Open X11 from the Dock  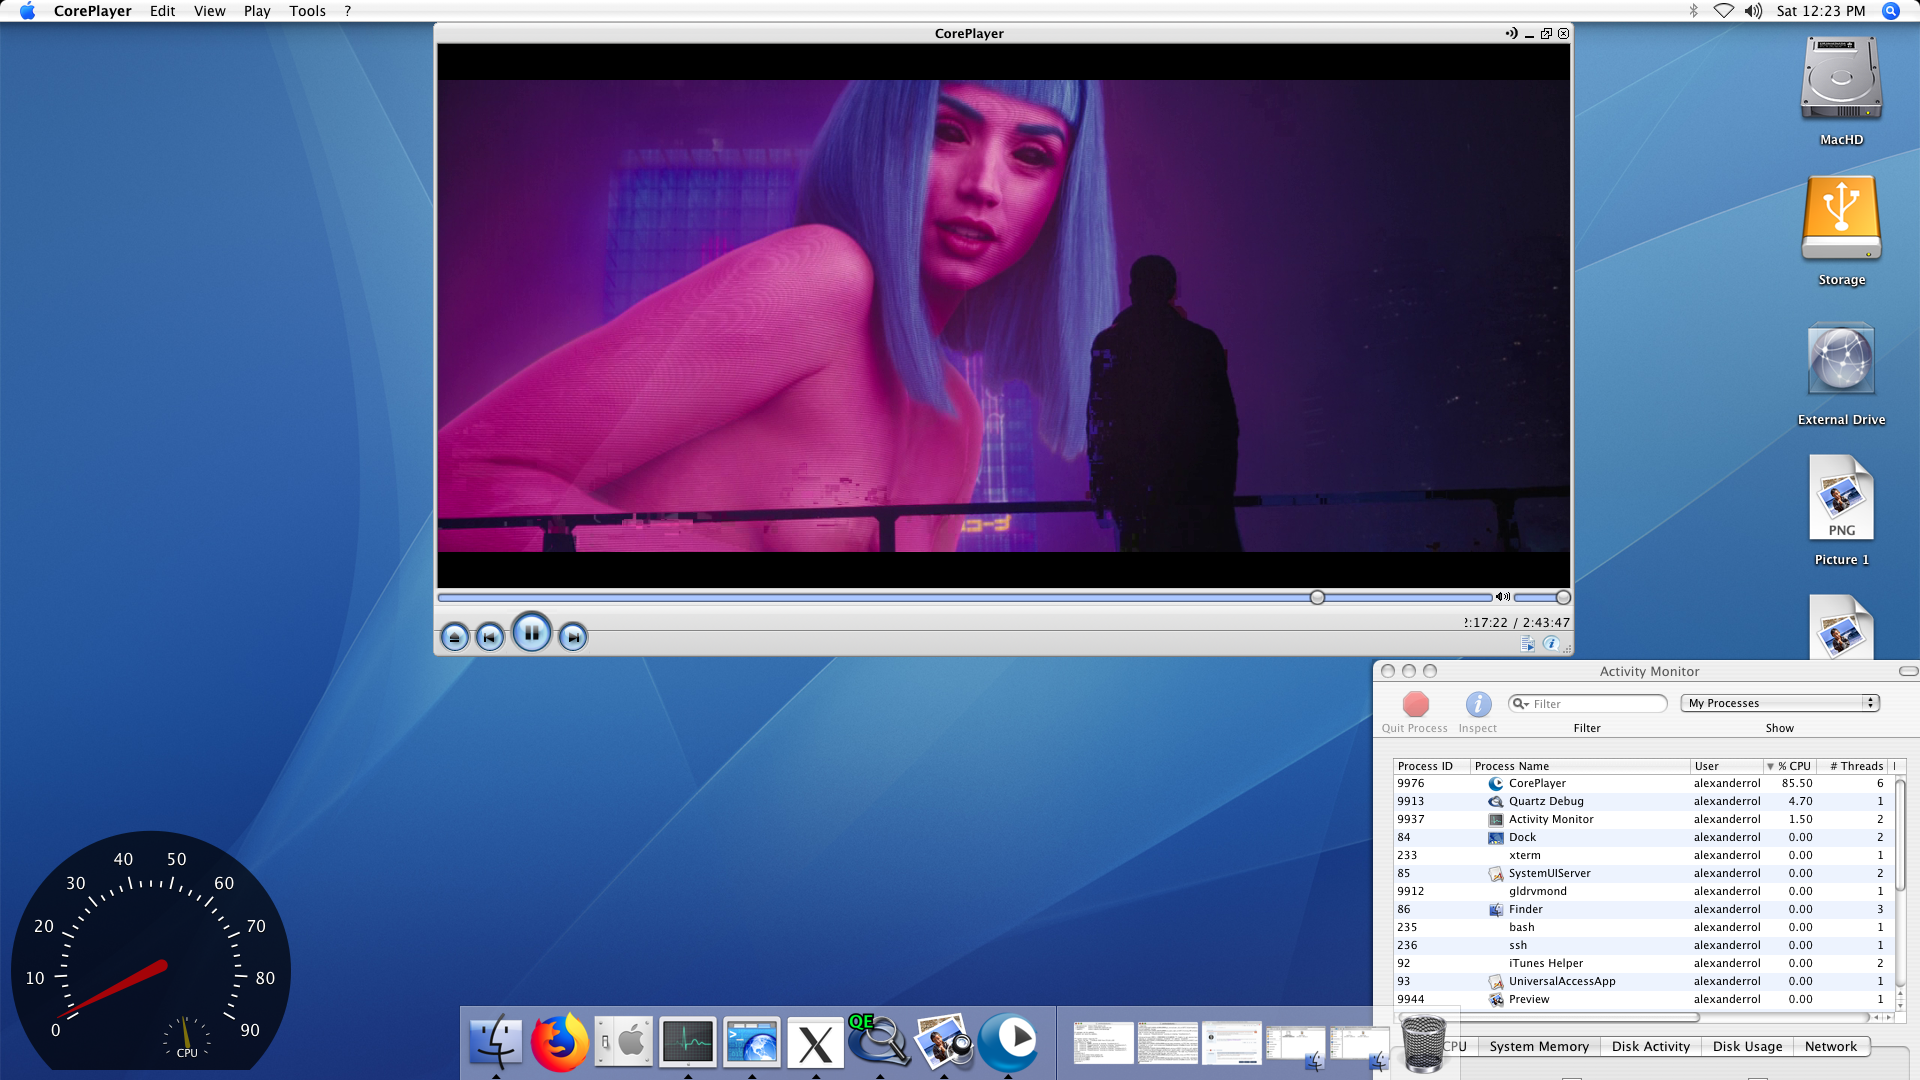(x=815, y=1044)
